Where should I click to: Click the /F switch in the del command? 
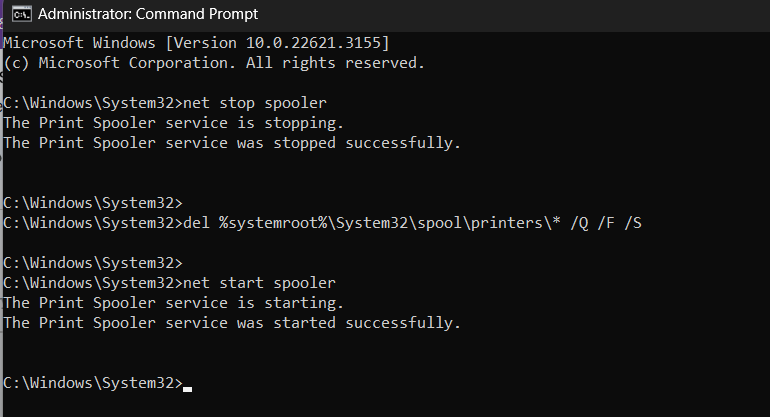606,223
